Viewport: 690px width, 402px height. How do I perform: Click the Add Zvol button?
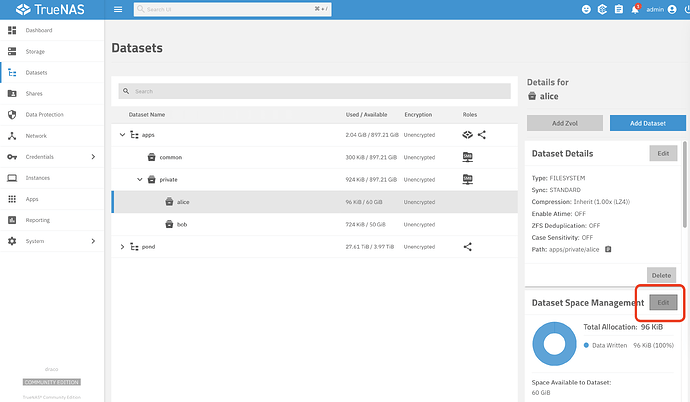[565, 123]
